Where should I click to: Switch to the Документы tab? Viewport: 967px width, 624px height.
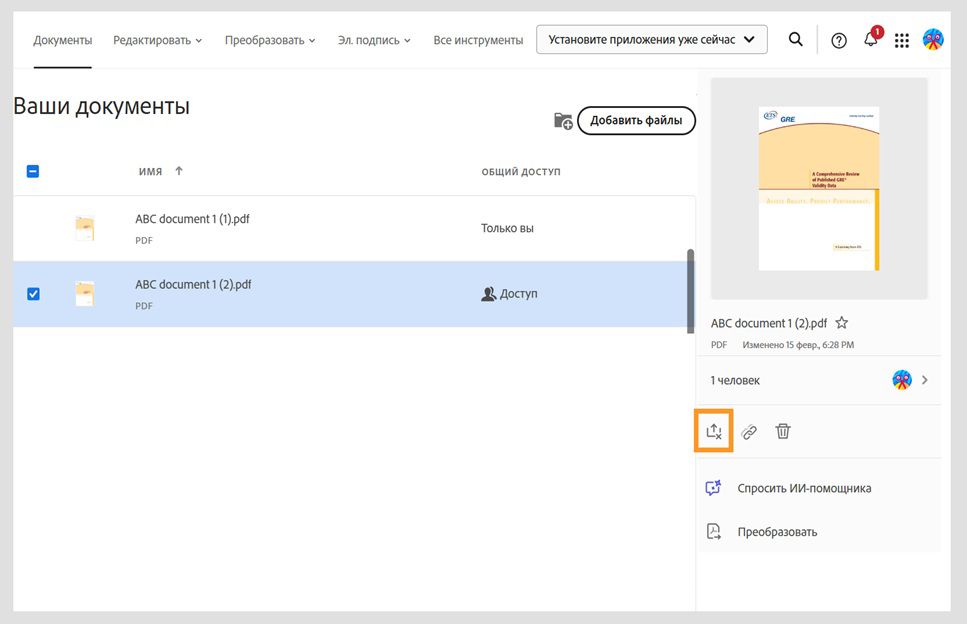[62, 40]
